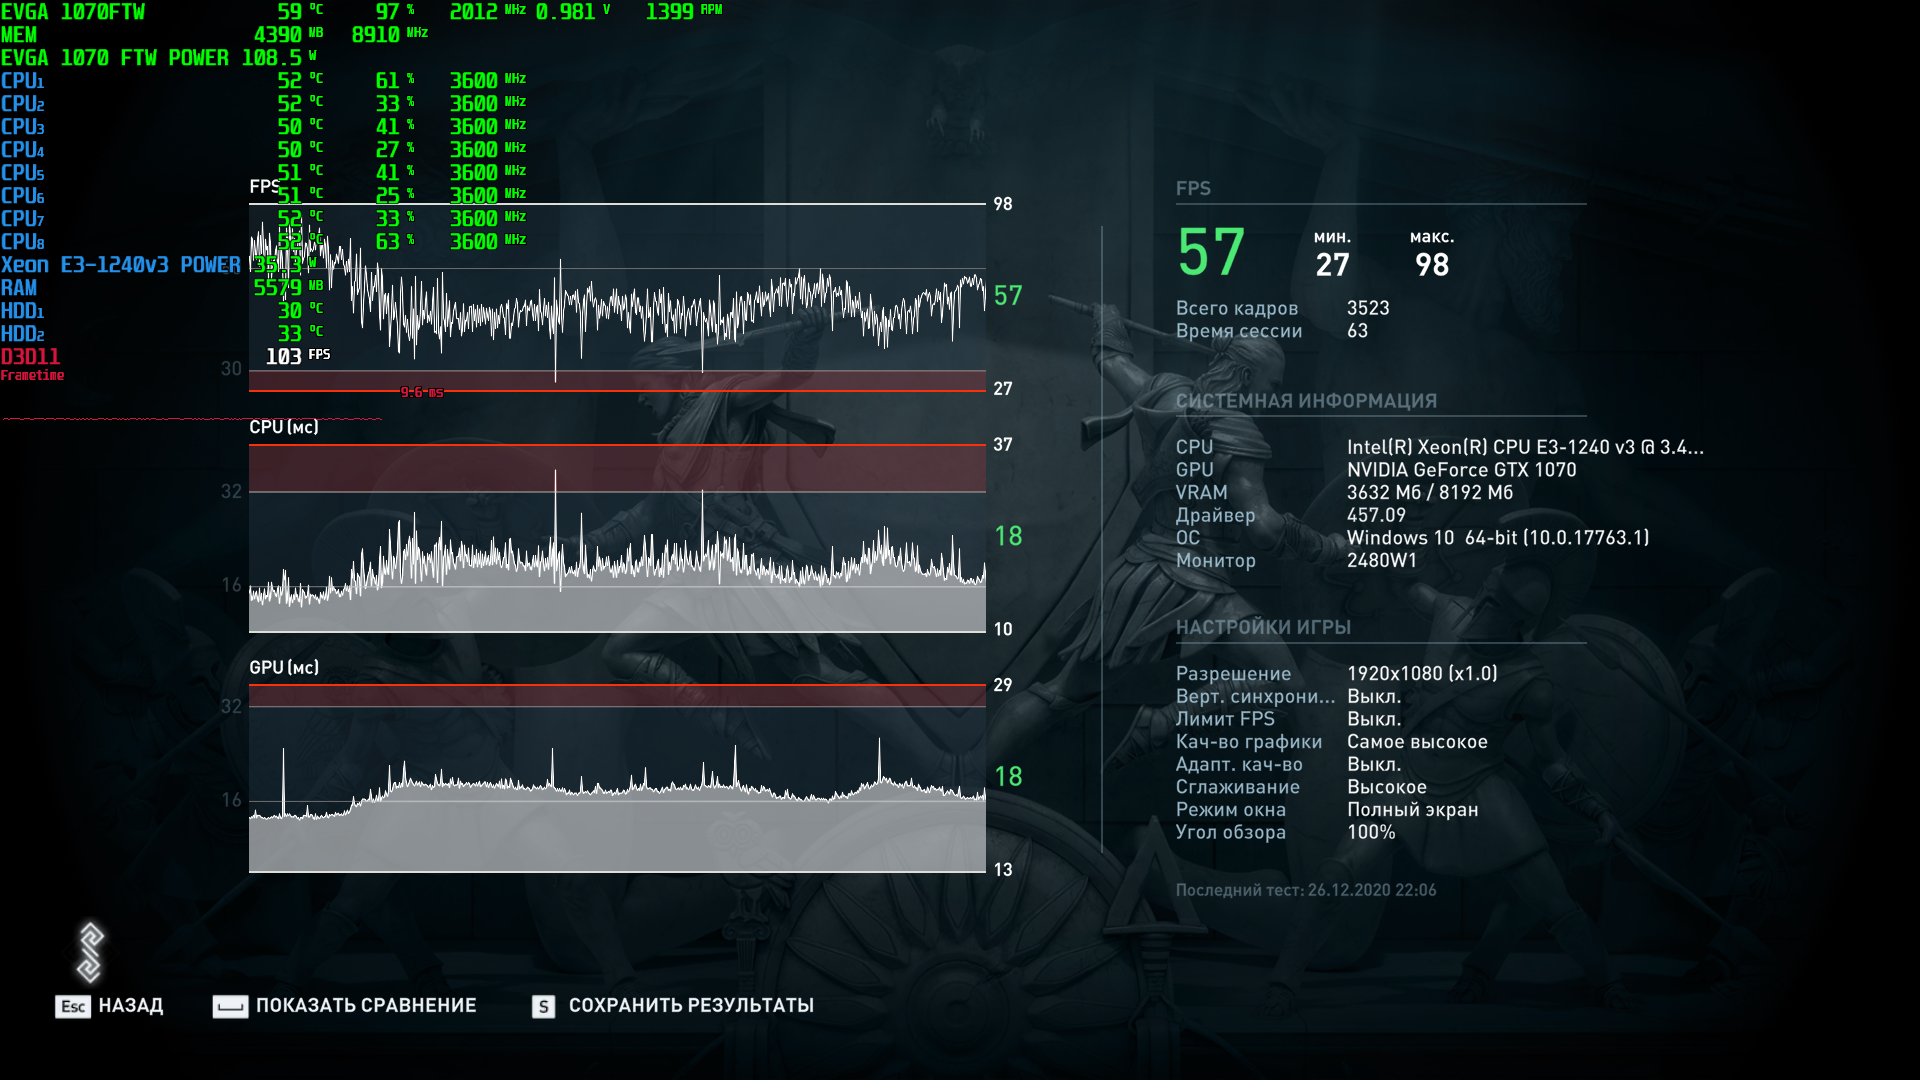This screenshot has width=1920, height=1080.
Task: Click the мин. 27 FPS value
Action: pos(1332,265)
